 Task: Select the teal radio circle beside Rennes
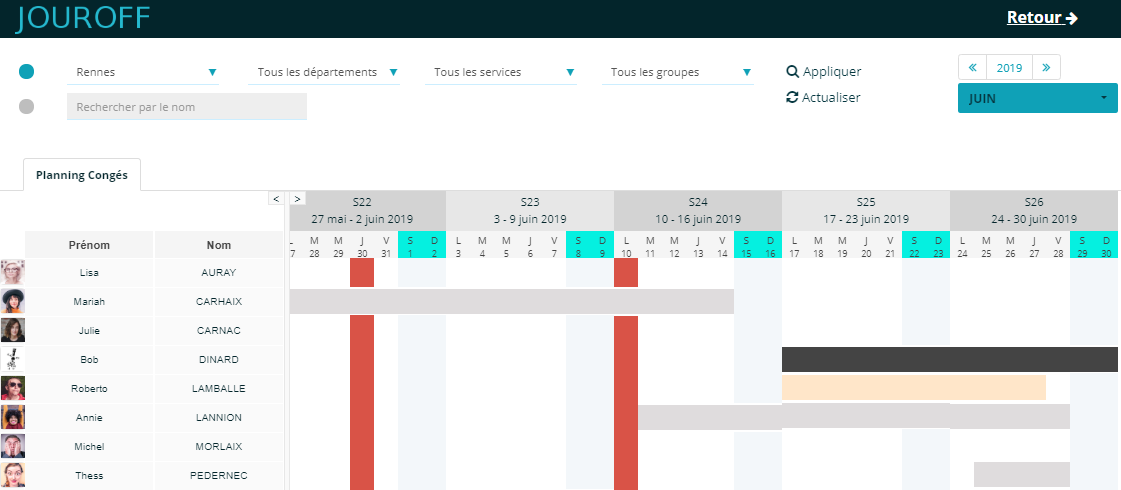[27, 72]
